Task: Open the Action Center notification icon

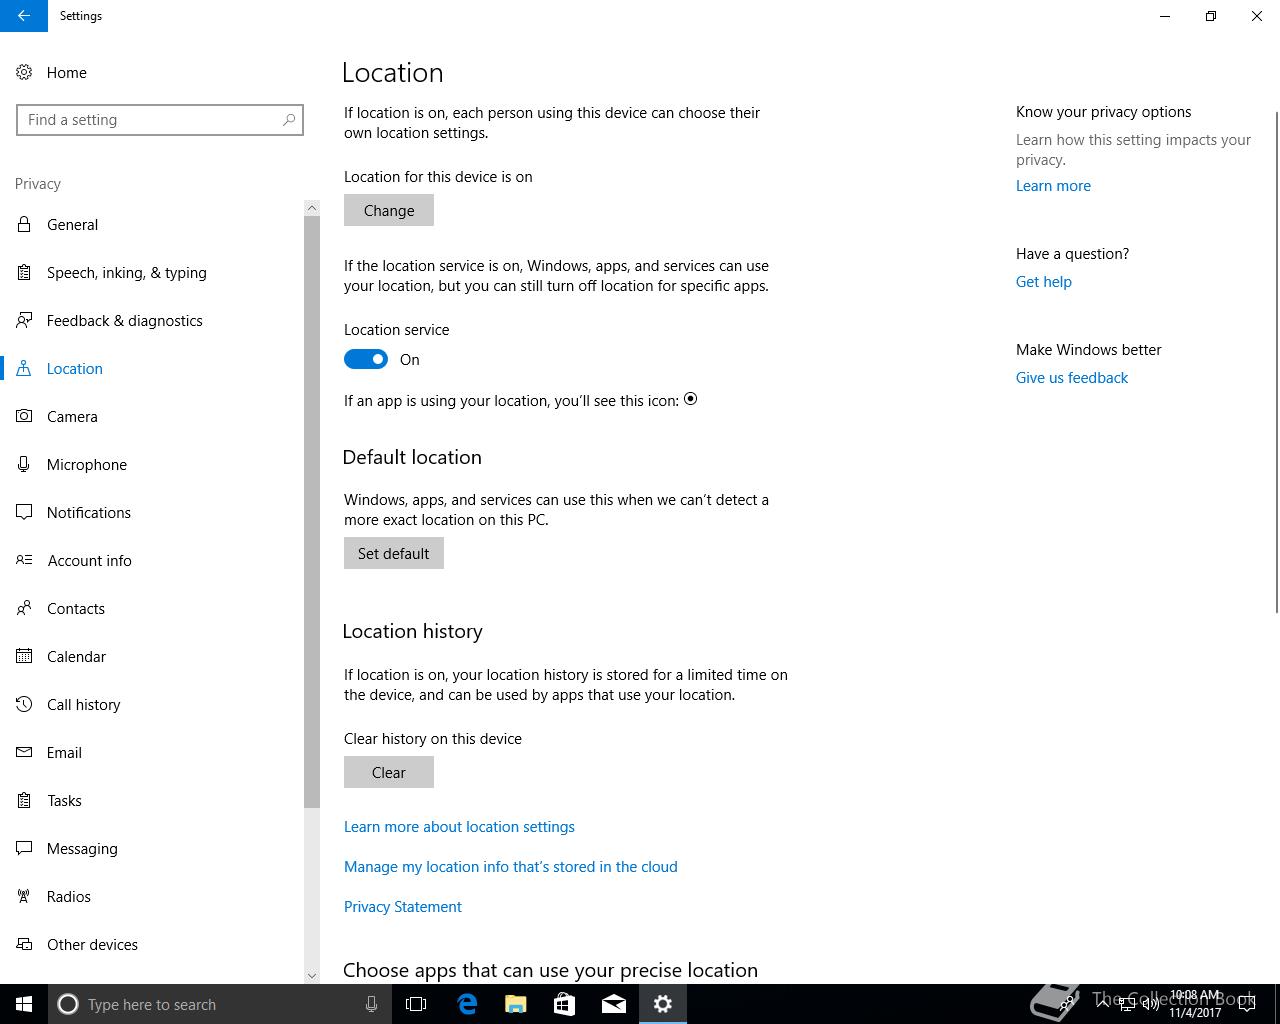Action: point(1247,1004)
